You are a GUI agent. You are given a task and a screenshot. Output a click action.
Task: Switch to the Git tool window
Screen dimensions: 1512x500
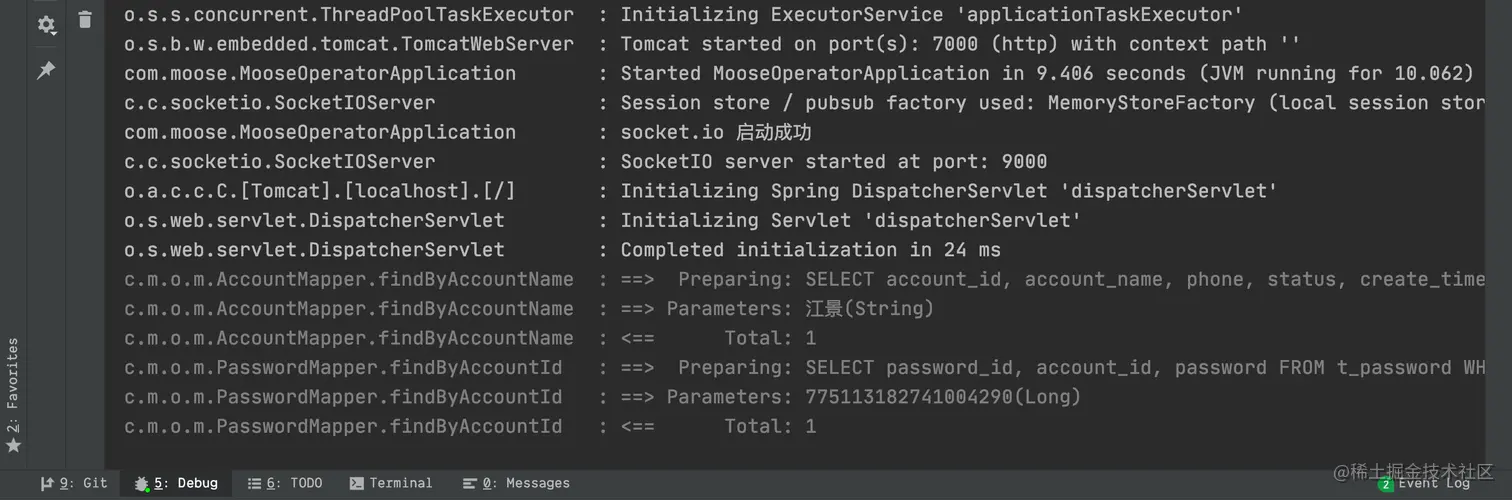pos(74,483)
